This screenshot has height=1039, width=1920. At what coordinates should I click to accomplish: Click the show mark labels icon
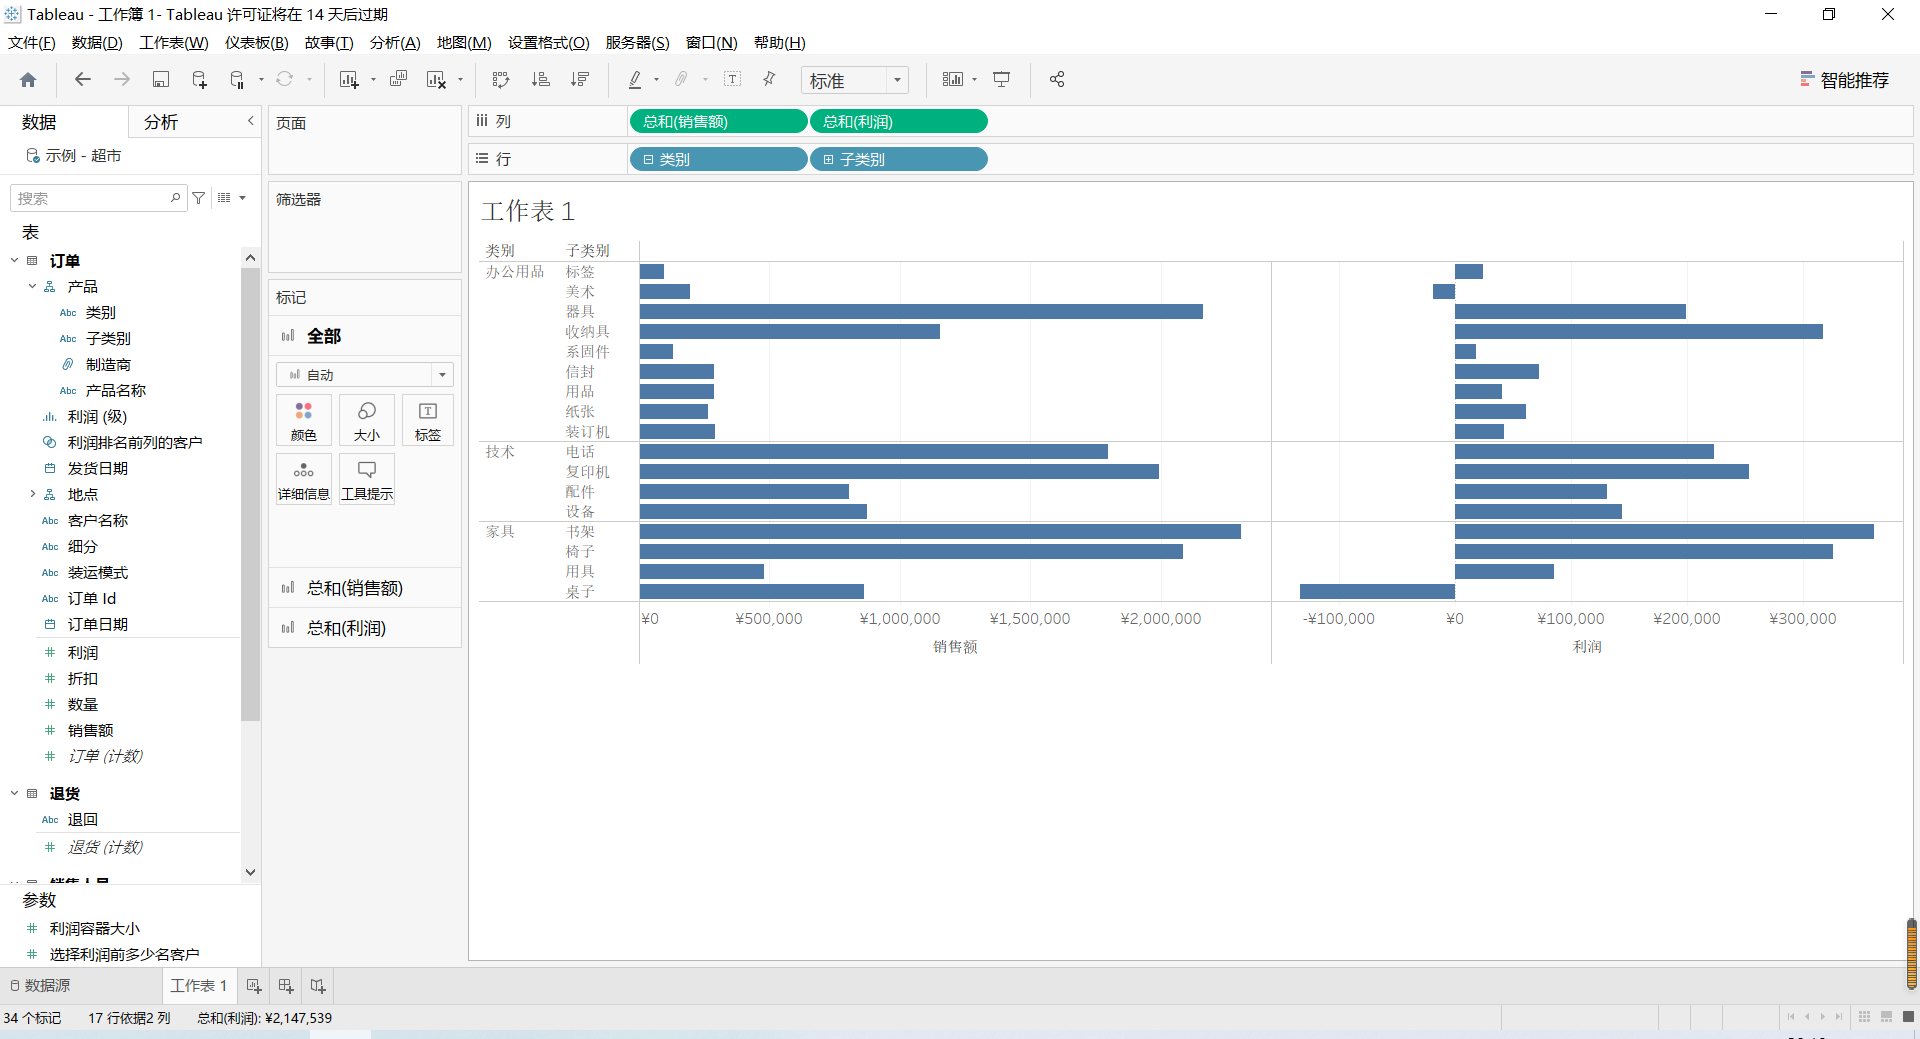732,79
